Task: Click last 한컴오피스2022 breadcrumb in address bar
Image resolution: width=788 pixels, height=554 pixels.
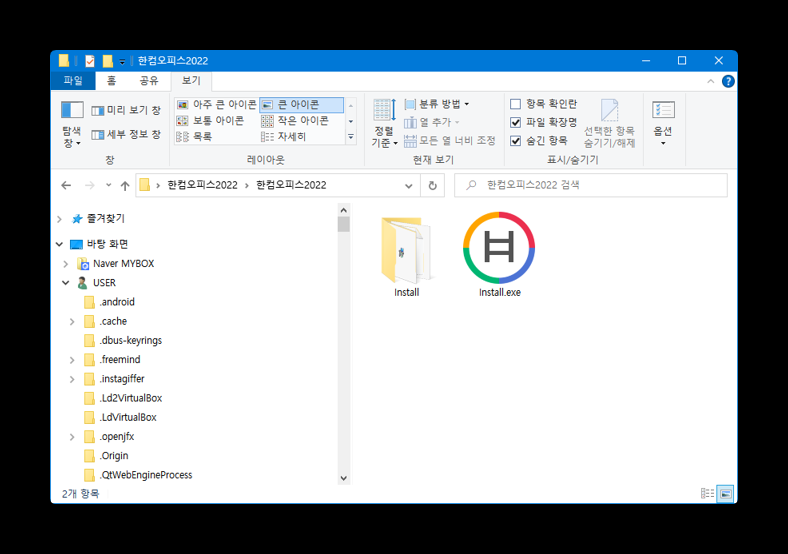Action: [x=291, y=185]
